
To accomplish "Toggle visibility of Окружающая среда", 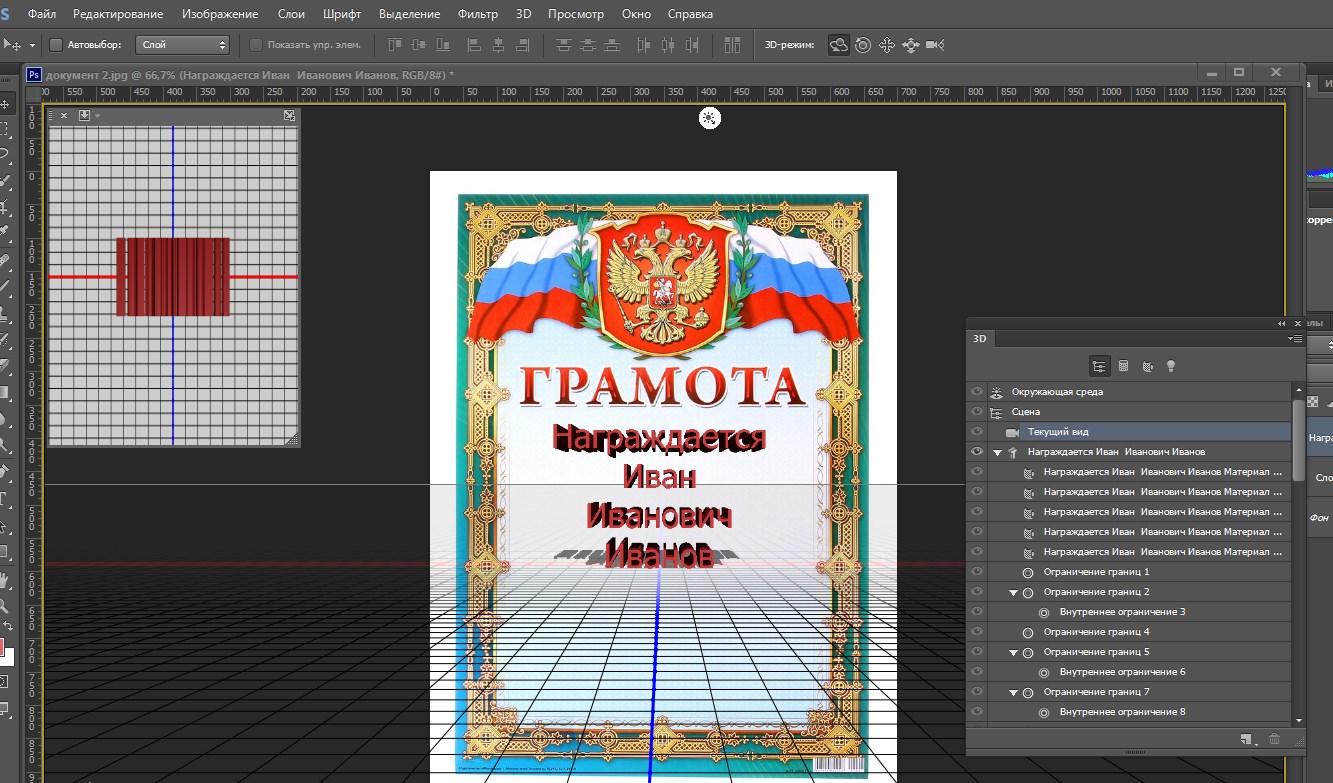I will 977,391.
